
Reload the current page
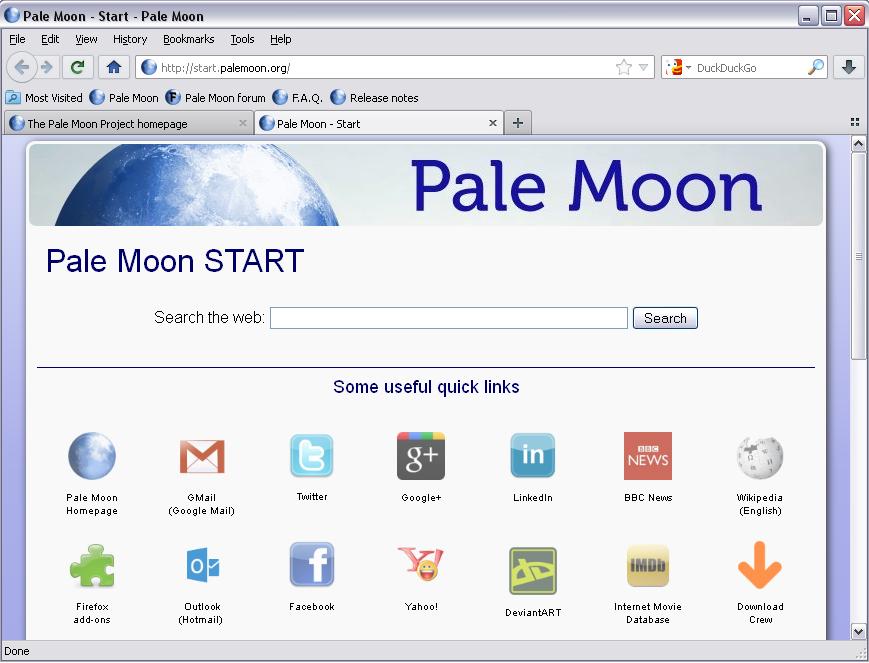[x=78, y=67]
